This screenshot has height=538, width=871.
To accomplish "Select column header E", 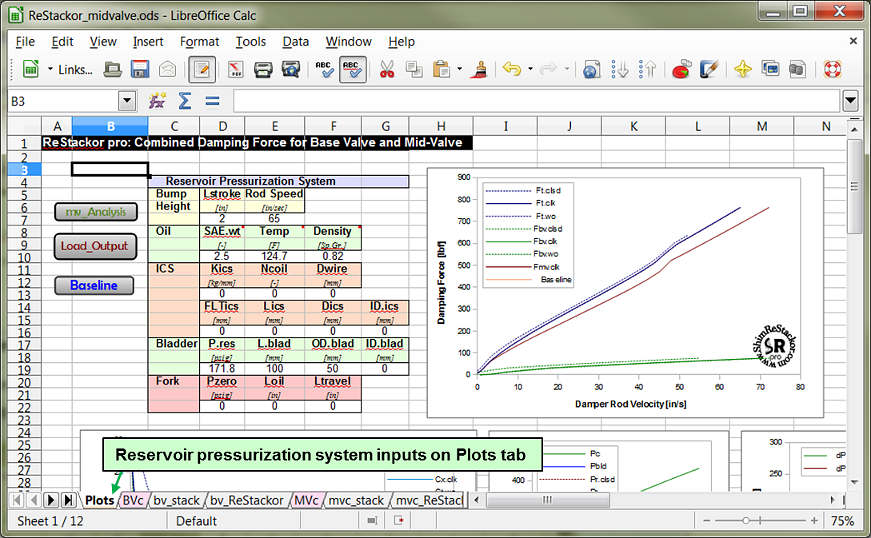I will click(274, 126).
